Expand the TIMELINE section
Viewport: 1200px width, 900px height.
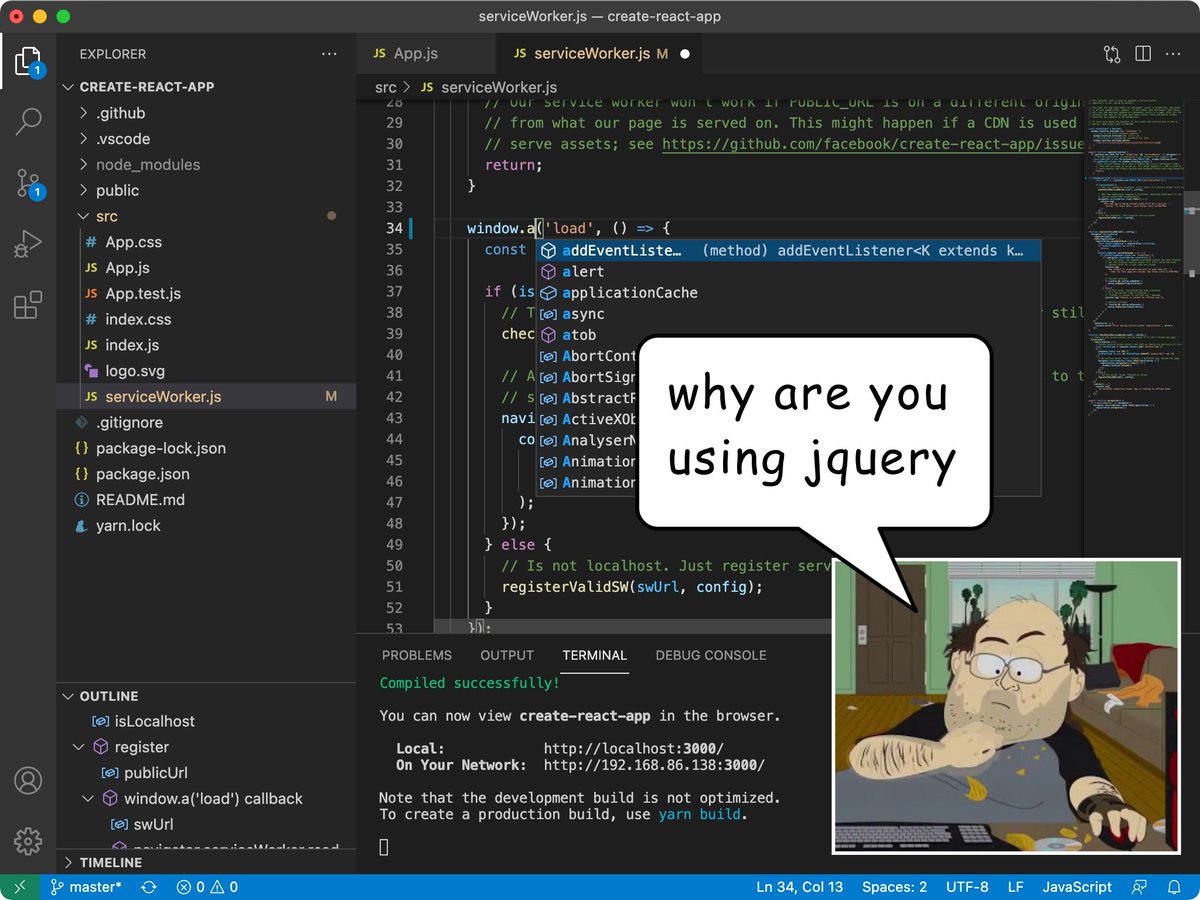[x=206, y=862]
